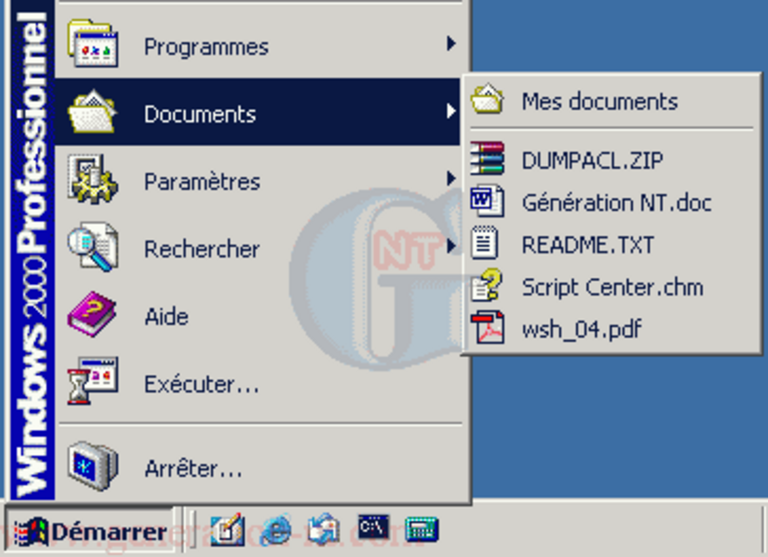768x557 pixels.
Task: Open the recent file wsh_04.pdf
Action: tap(612, 328)
